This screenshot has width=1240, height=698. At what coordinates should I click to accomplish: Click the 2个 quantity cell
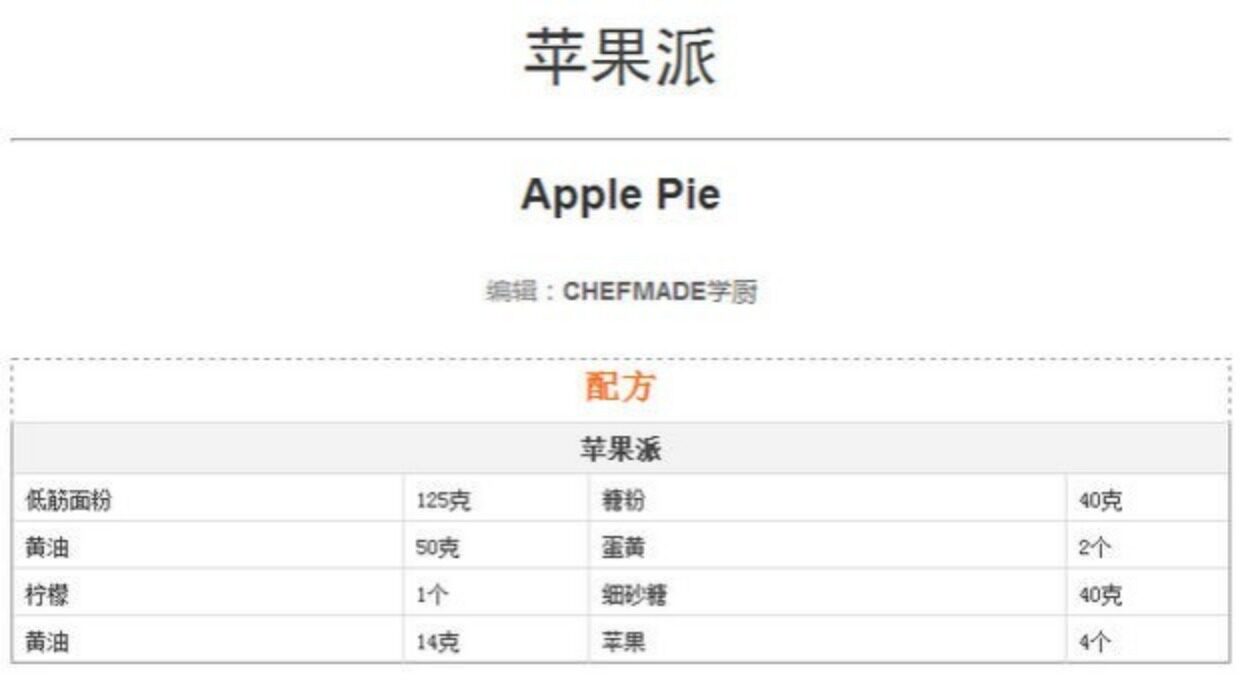pyautogui.click(x=1095, y=548)
